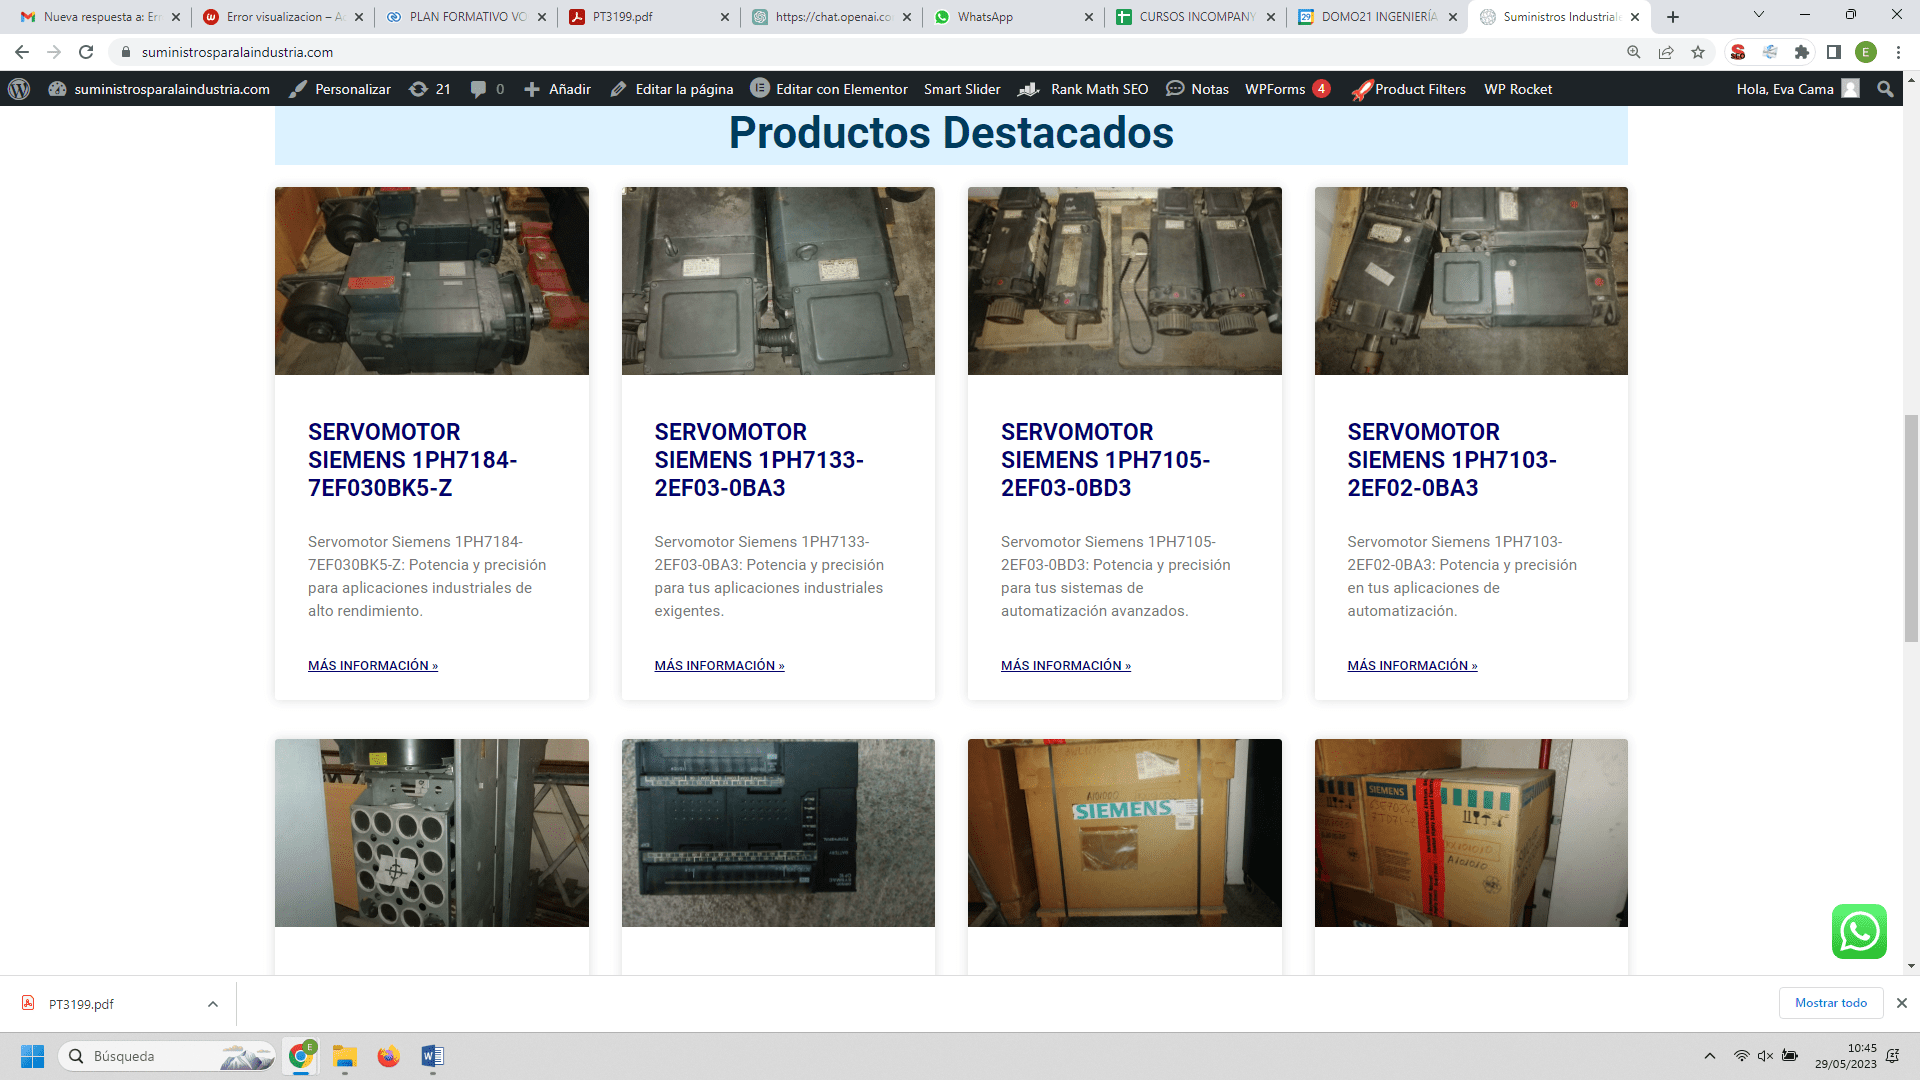This screenshot has height=1080, width=1920.
Task: Click the 1PH7133 servomotor product photo
Action: [778, 281]
